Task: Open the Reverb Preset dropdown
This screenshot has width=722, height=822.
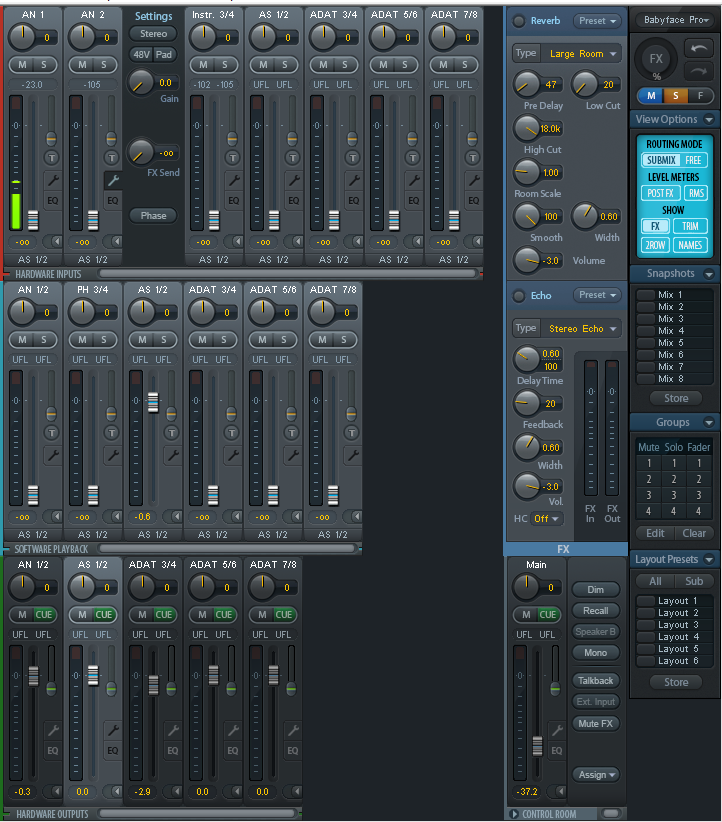Action: click(597, 21)
